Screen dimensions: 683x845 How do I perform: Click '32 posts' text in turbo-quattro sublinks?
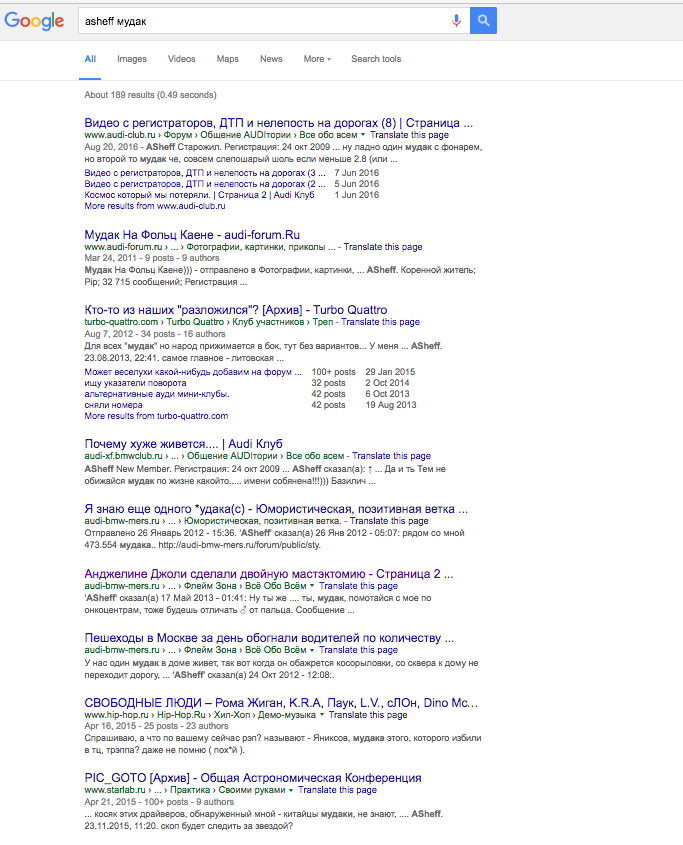coord(328,383)
